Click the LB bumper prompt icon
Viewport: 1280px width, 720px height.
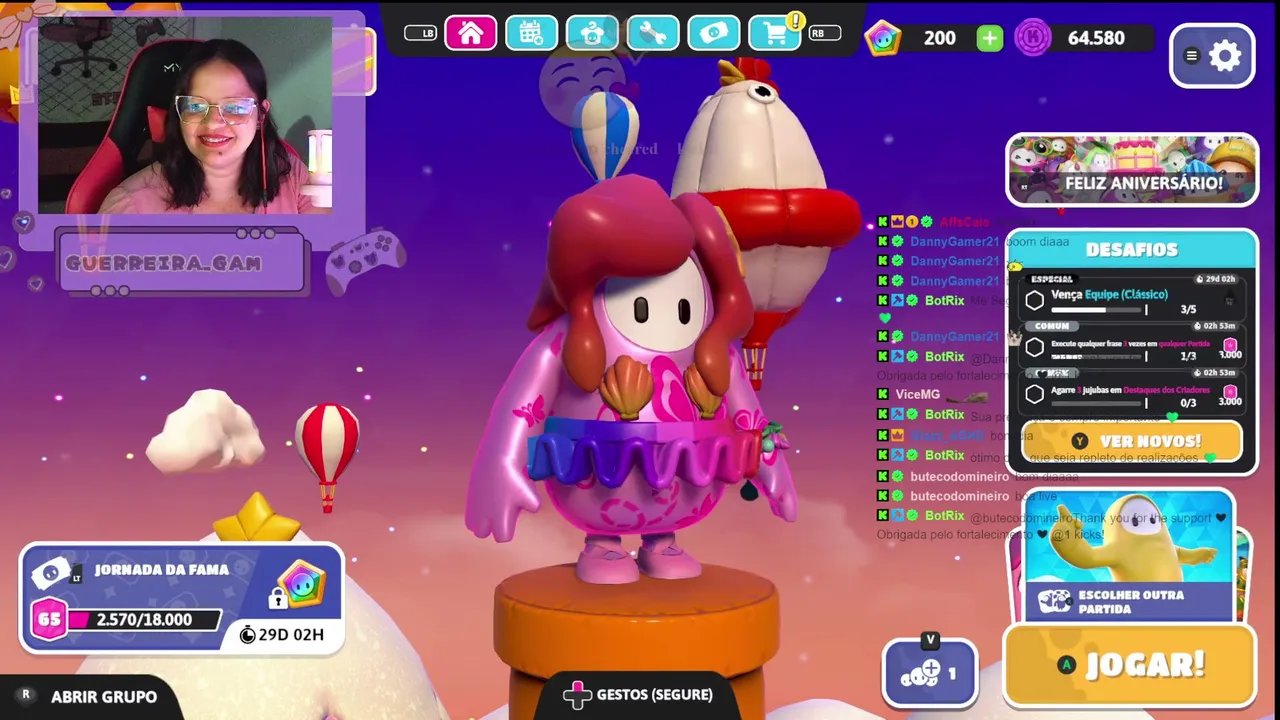(421, 33)
